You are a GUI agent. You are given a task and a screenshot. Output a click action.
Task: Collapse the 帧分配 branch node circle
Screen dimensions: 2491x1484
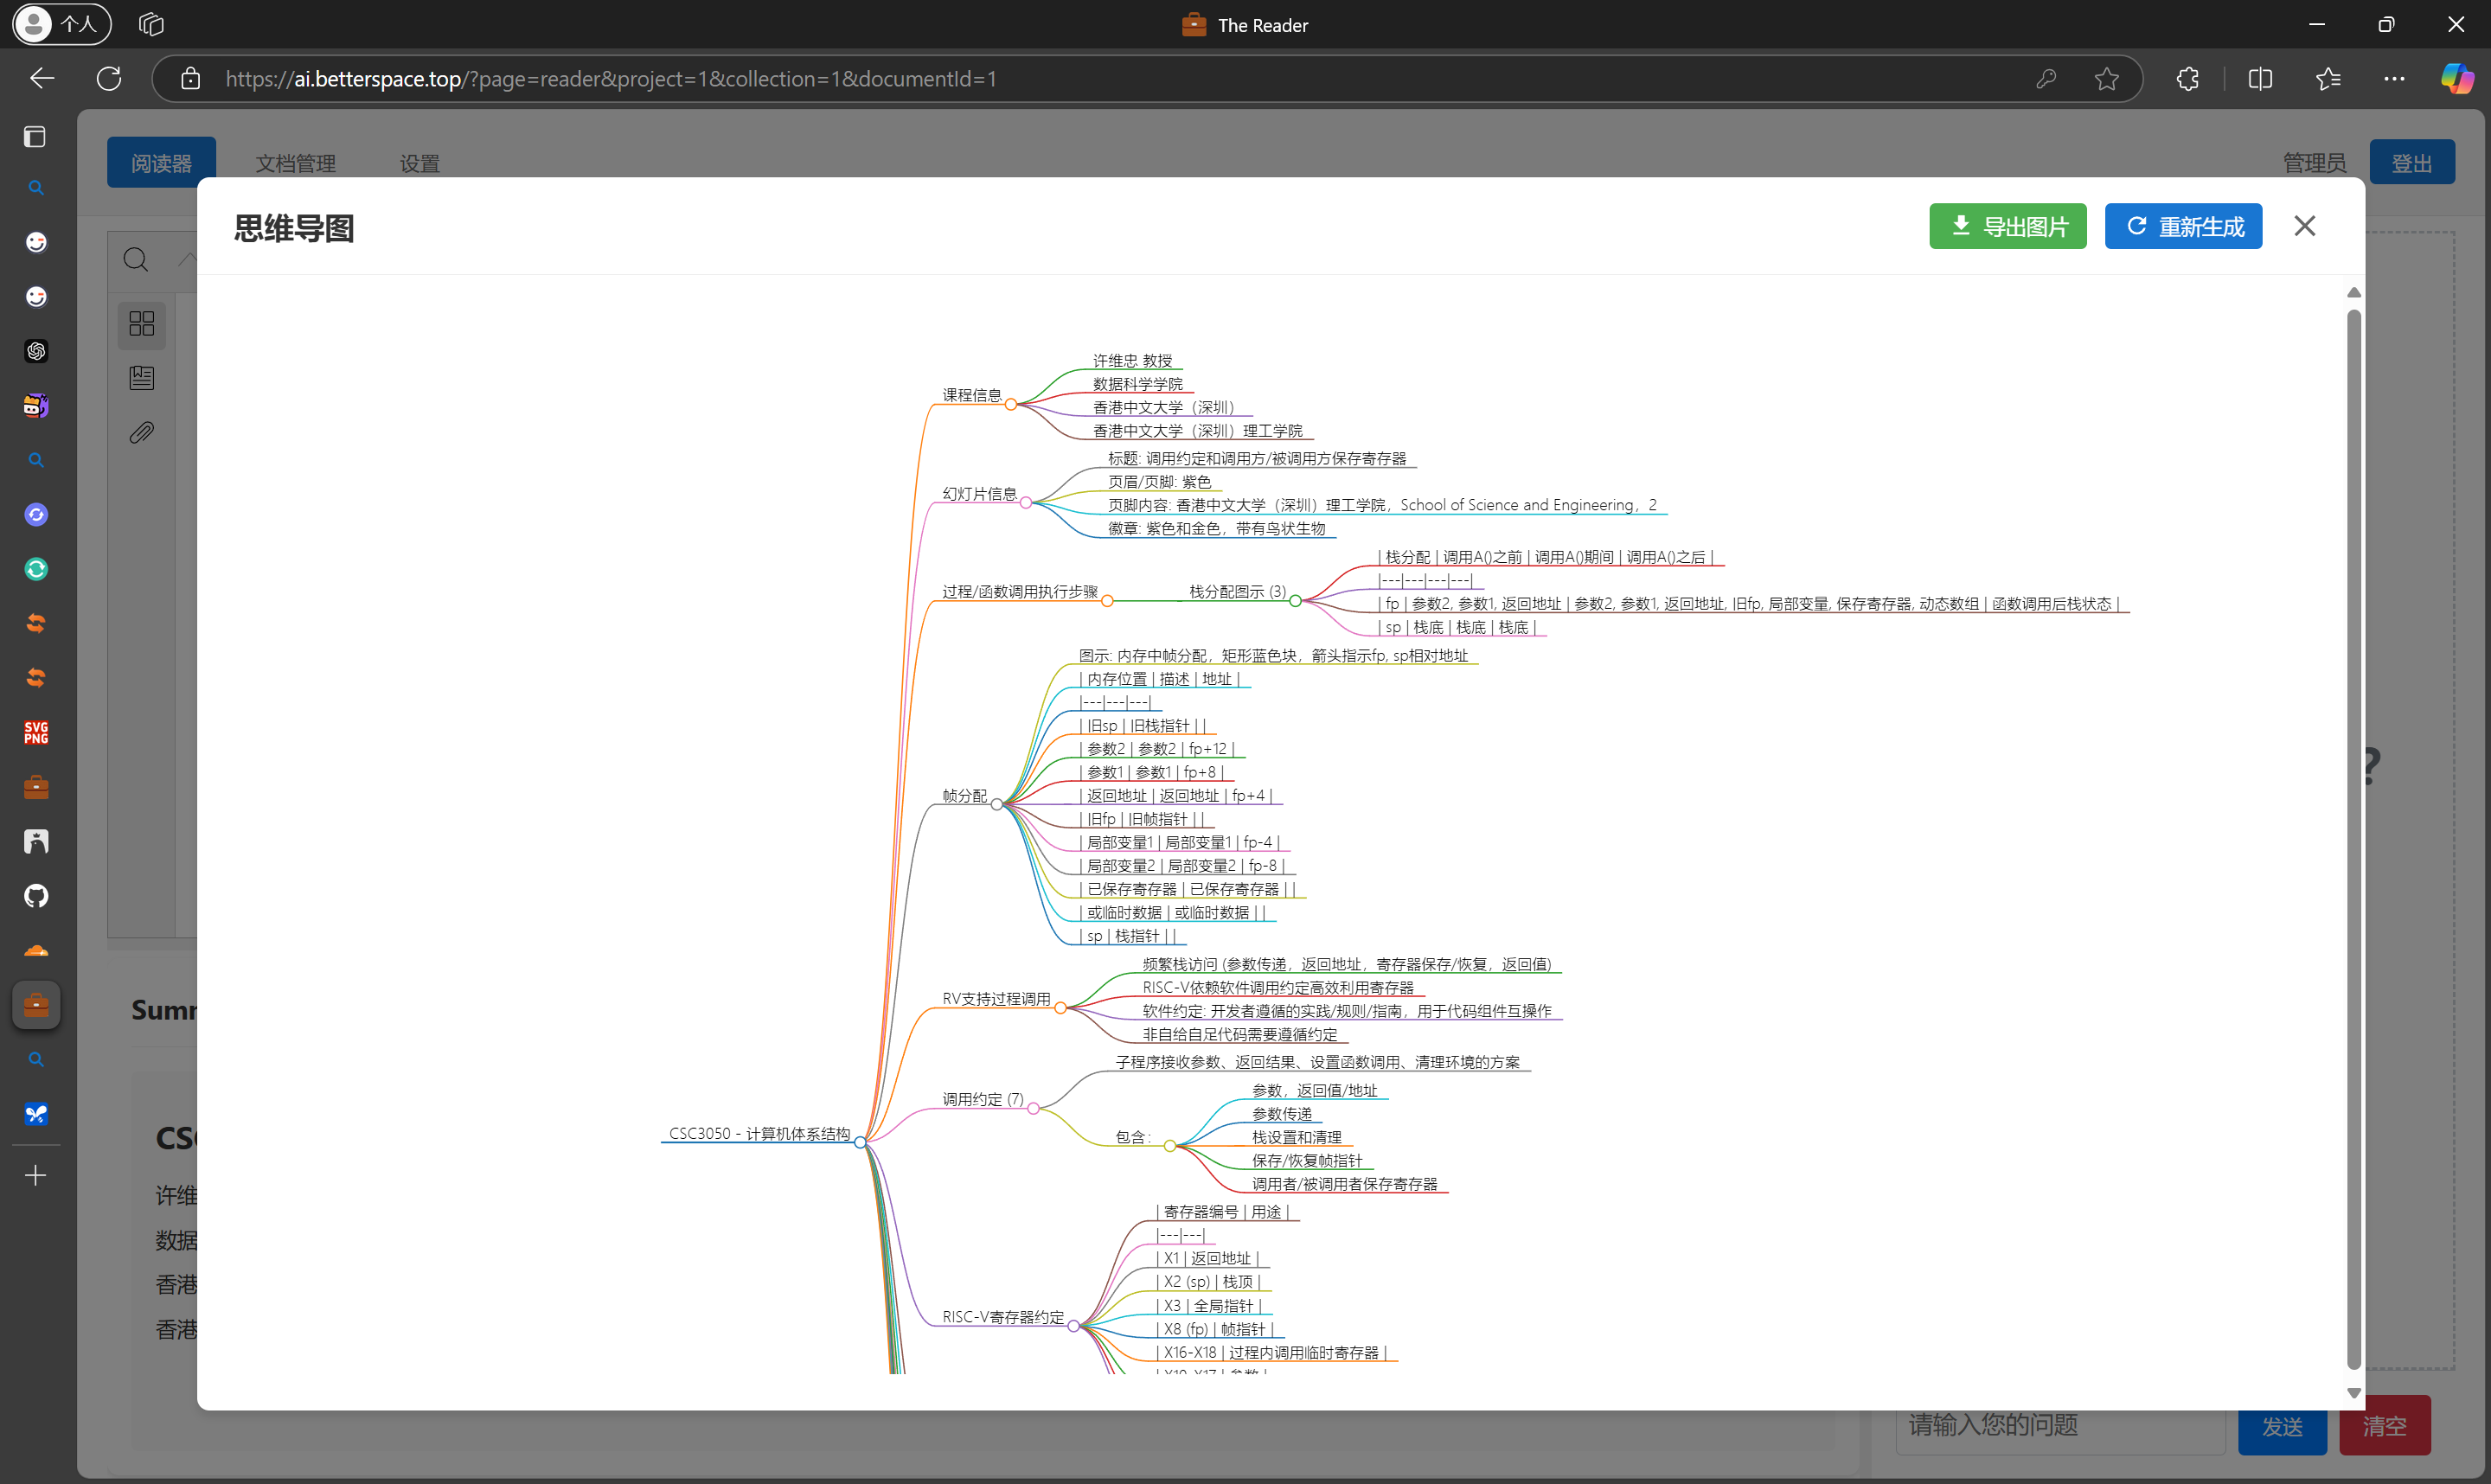tap(997, 804)
